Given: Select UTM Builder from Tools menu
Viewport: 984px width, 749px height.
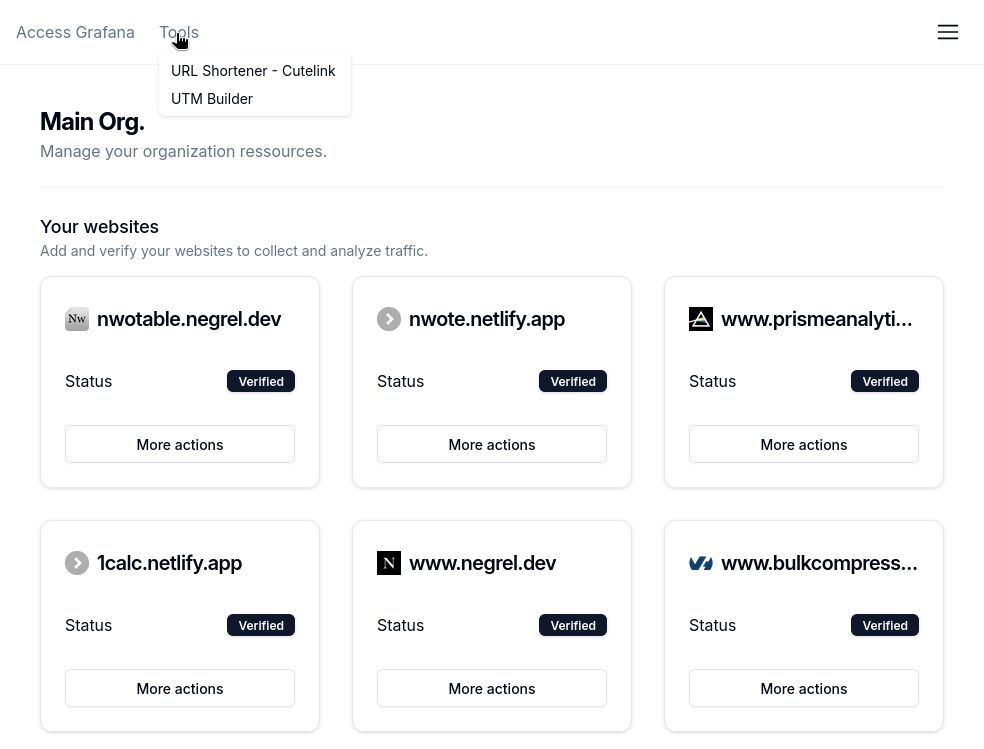Looking at the screenshot, I should click(212, 98).
